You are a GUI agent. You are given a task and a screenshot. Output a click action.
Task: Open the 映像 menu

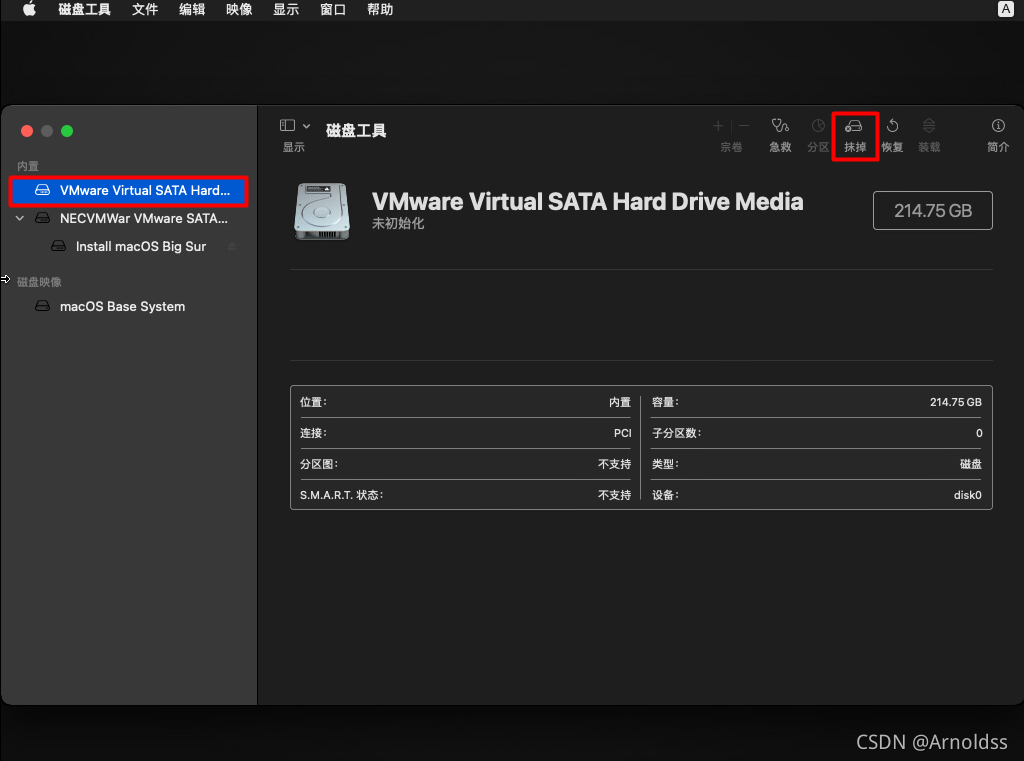coord(239,9)
